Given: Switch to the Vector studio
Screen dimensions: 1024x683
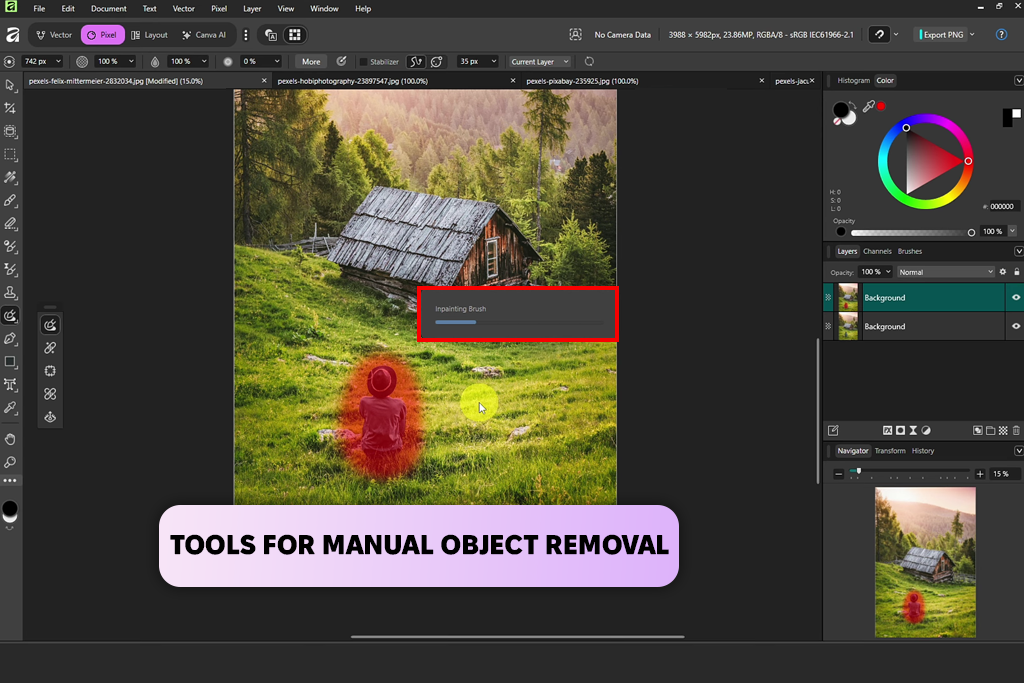Looking at the screenshot, I should coord(54,35).
